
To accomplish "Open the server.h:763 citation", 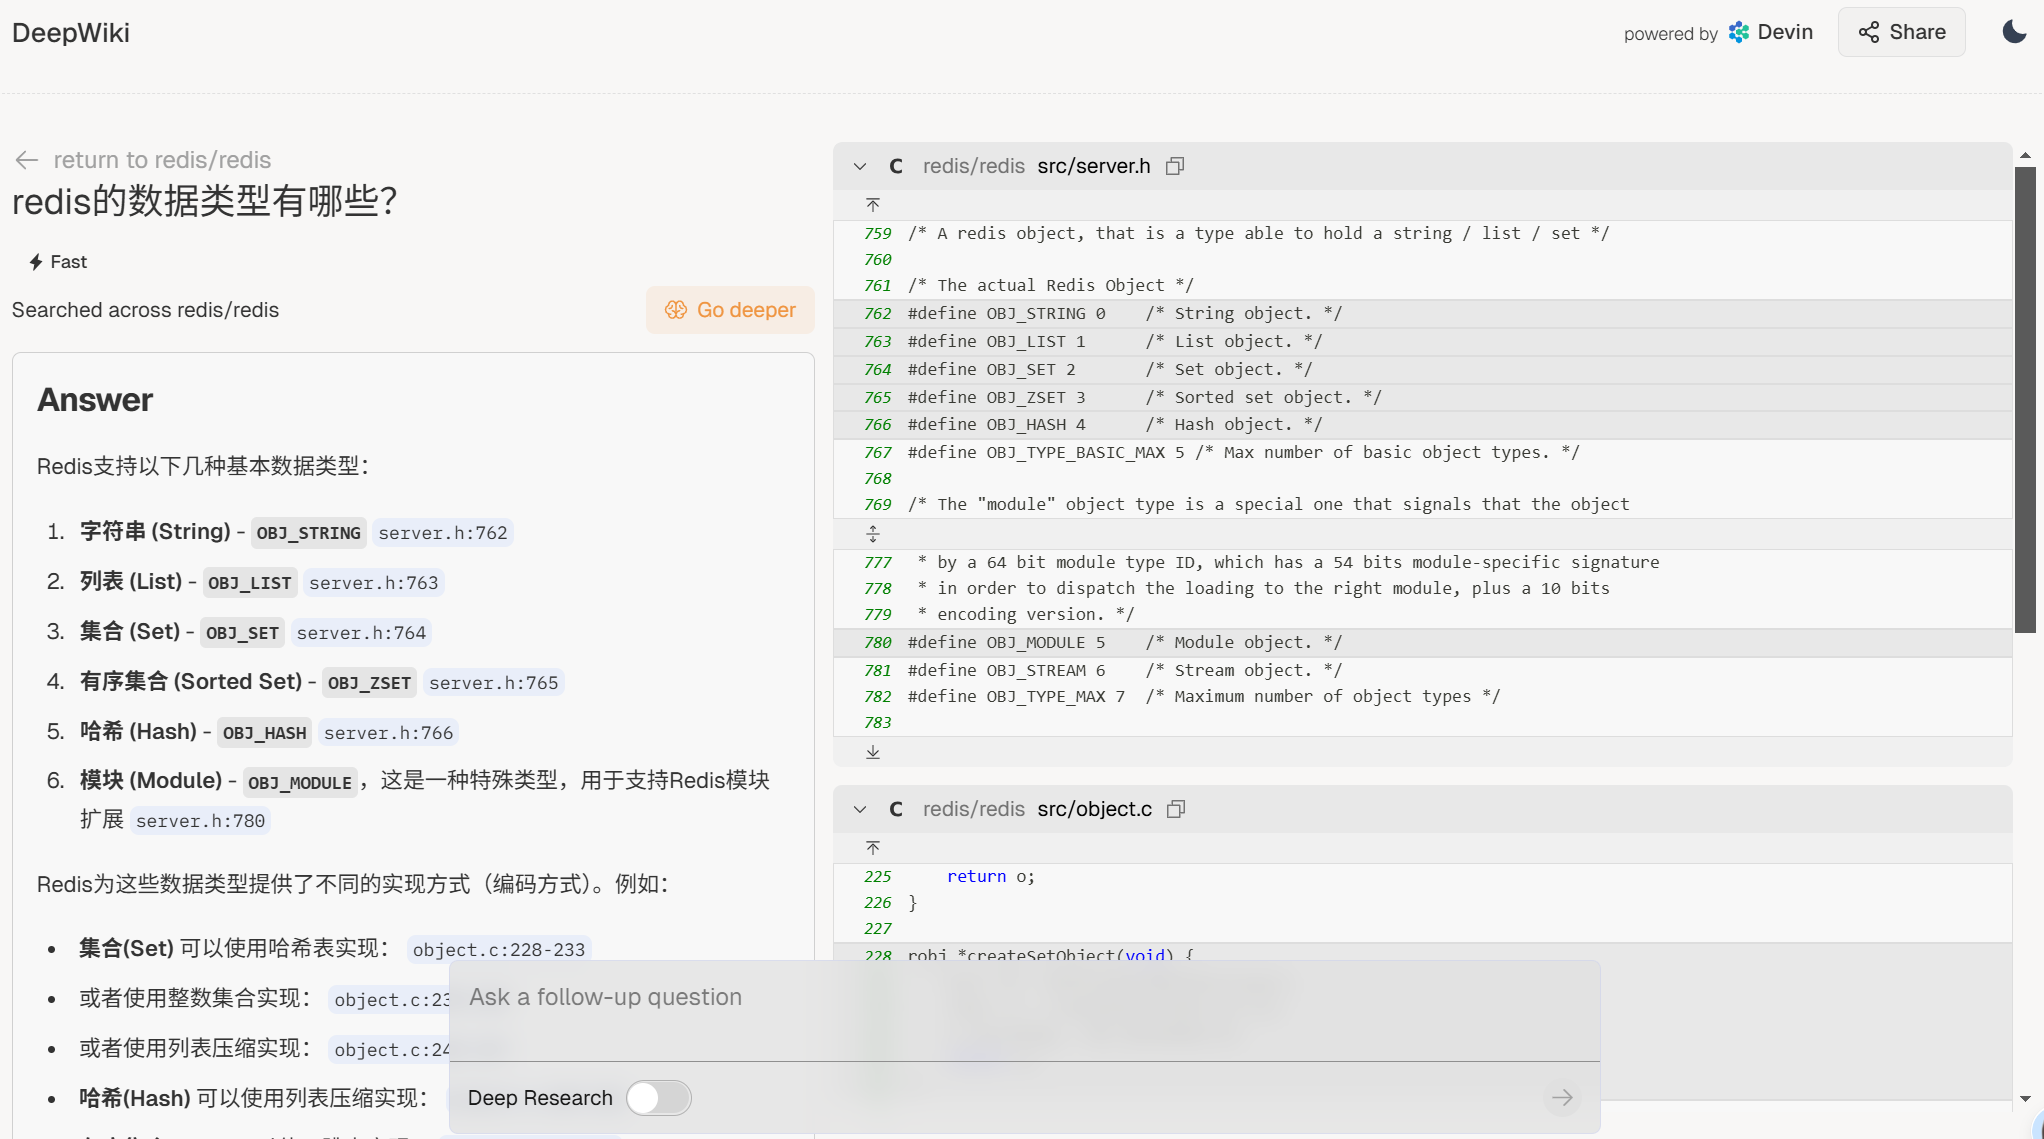I will pyautogui.click(x=374, y=583).
